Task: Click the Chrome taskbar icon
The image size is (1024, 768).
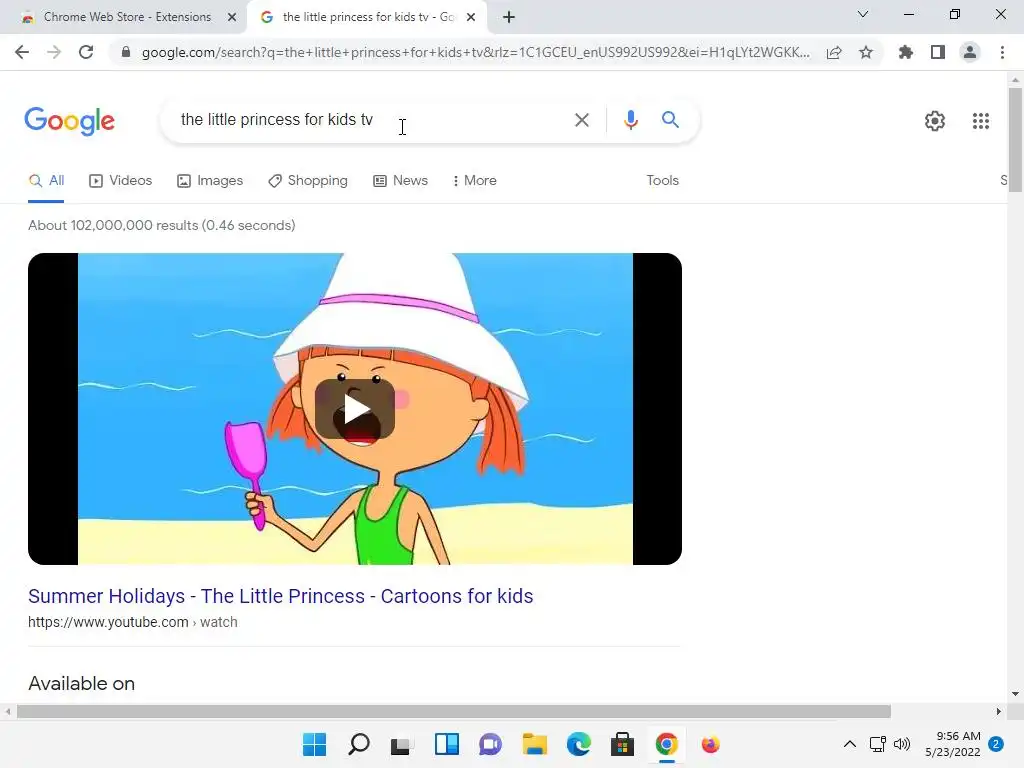Action: 667,744
